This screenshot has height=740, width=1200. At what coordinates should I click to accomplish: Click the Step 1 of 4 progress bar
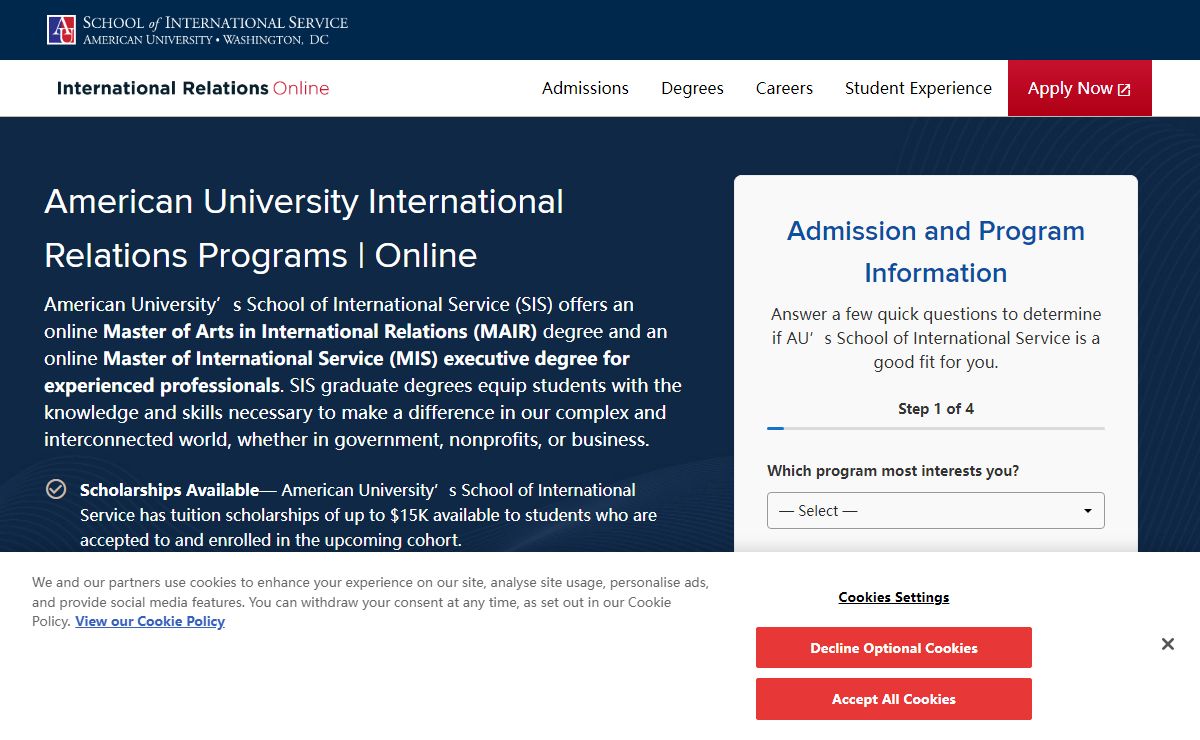(936, 428)
